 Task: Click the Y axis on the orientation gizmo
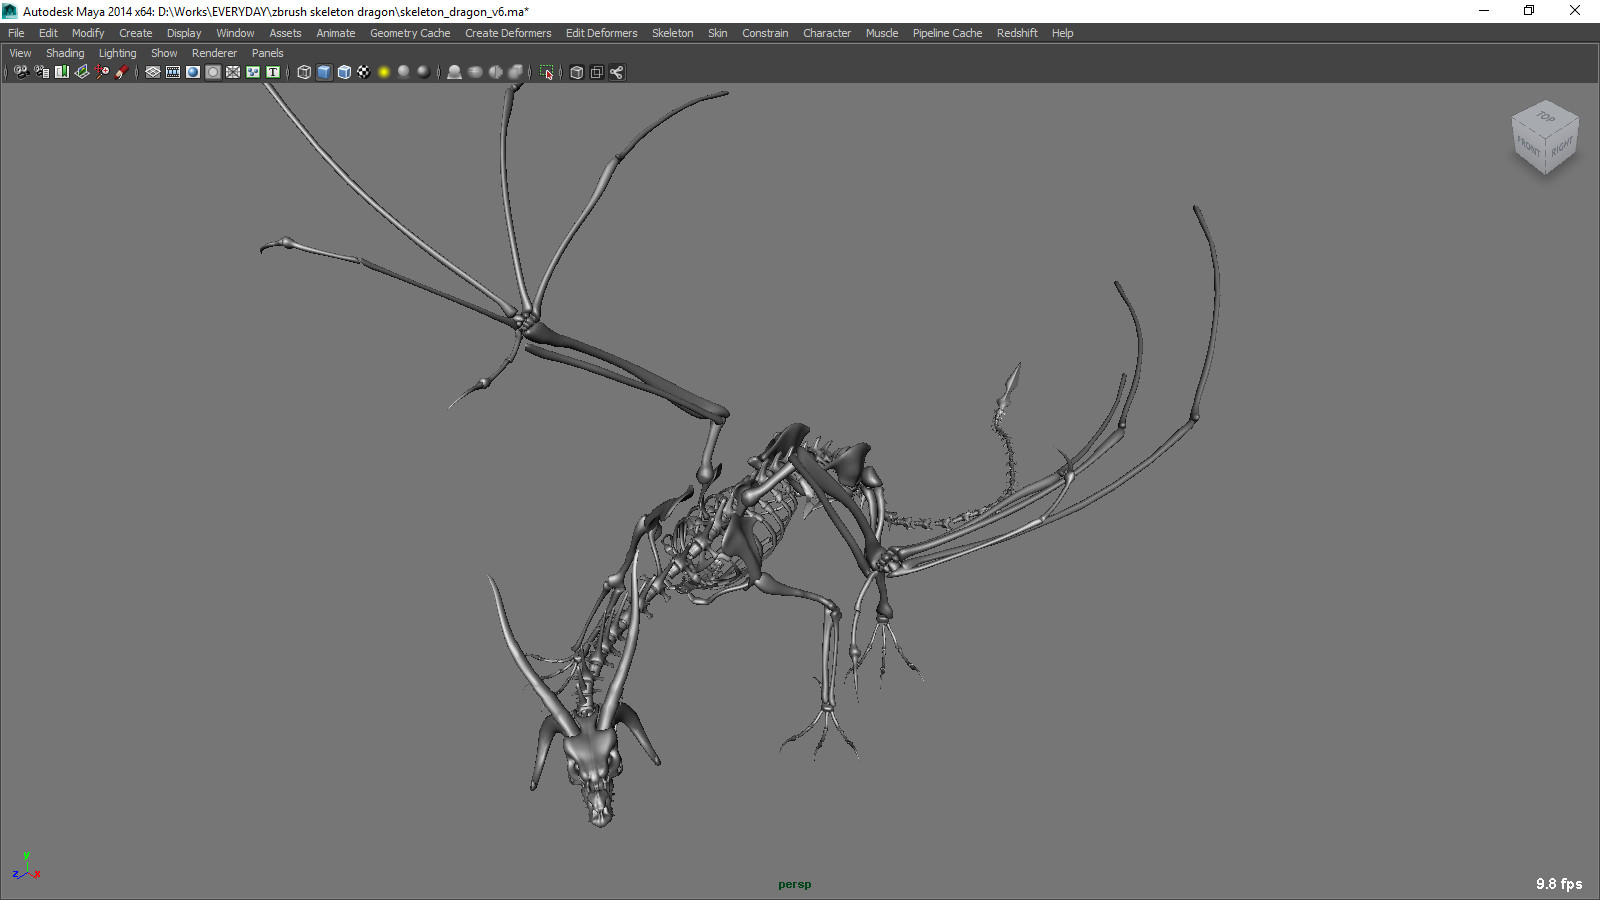[26, 856]
